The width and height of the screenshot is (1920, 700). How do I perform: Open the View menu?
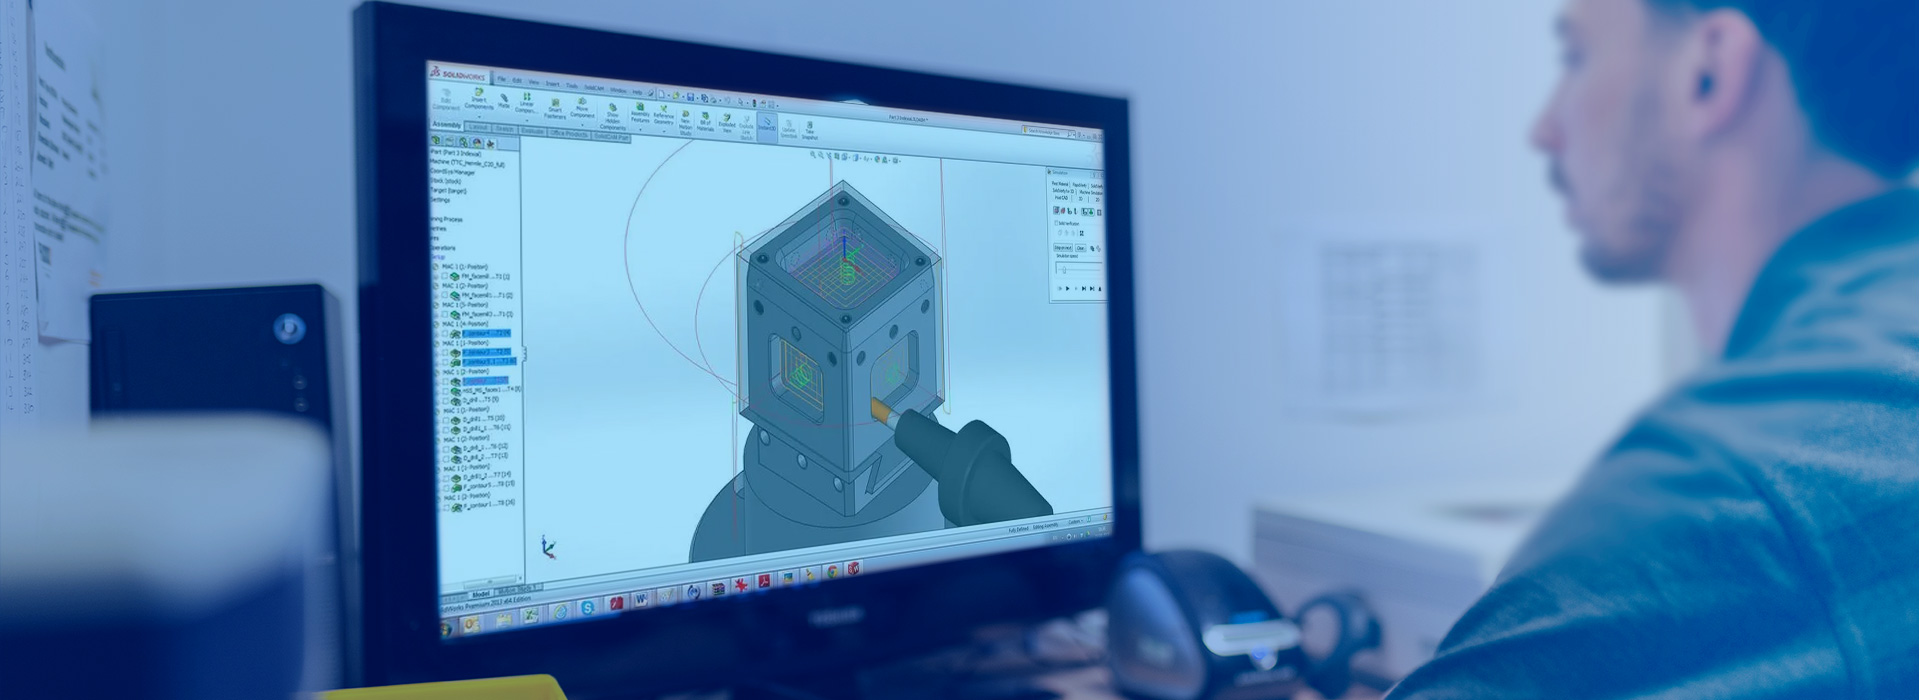(534, 82)
